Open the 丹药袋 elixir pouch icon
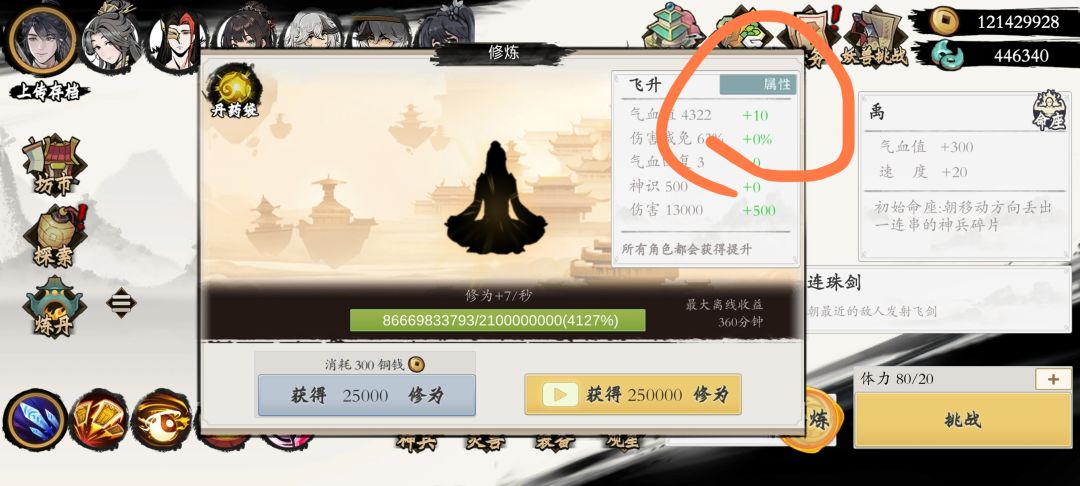Viewport: 1080px width, 486px height. point(234,92)
